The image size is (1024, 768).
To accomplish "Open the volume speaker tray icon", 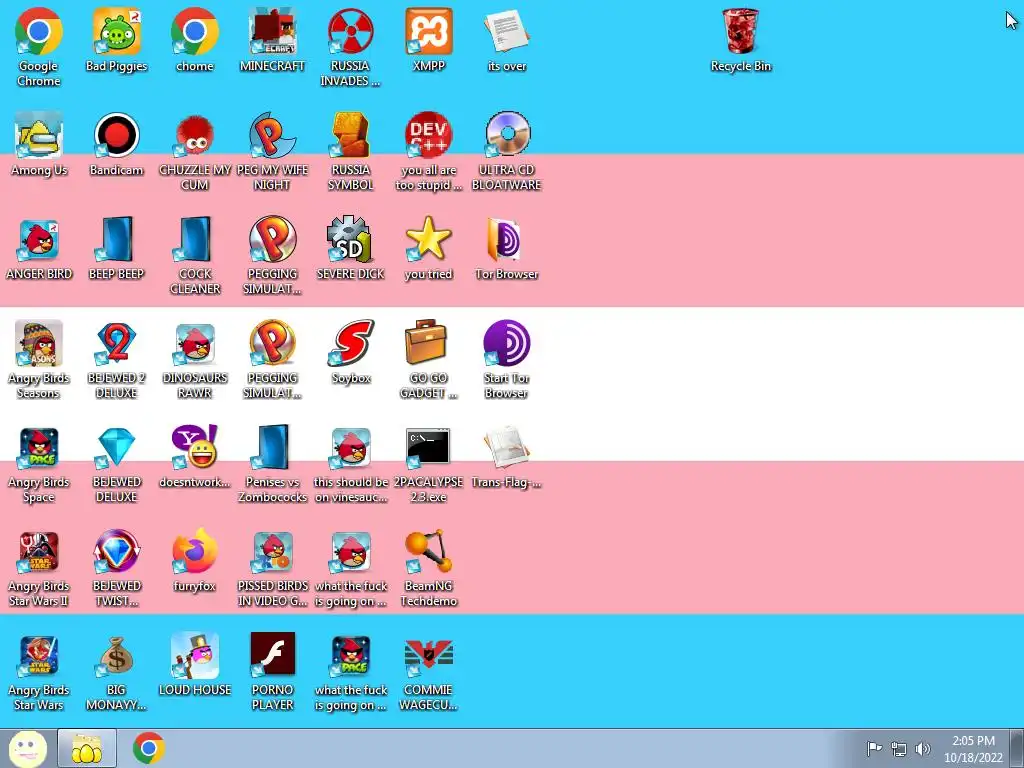I will point(923,749).
